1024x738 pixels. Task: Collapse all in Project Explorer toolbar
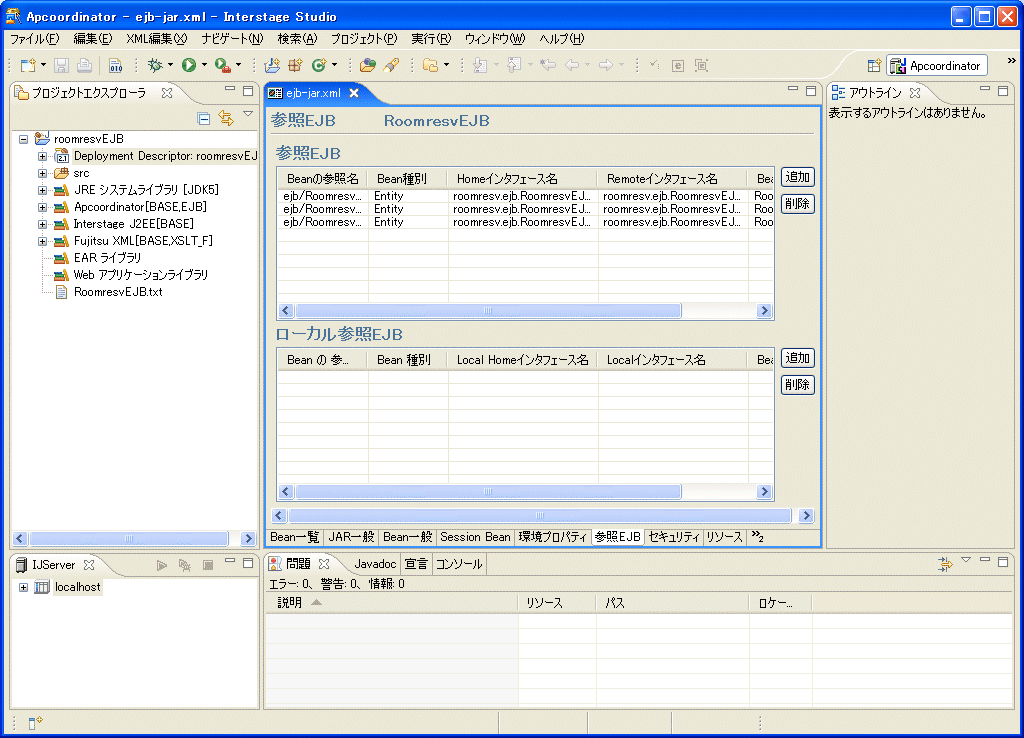pyautogui.click(x=204, y=118)
